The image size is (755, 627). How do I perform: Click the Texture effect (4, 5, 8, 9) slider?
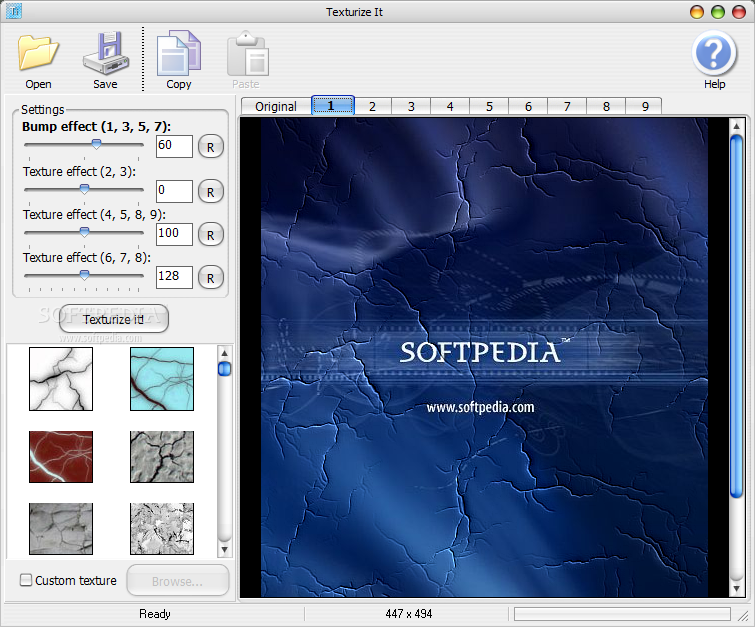click(84, 233)
